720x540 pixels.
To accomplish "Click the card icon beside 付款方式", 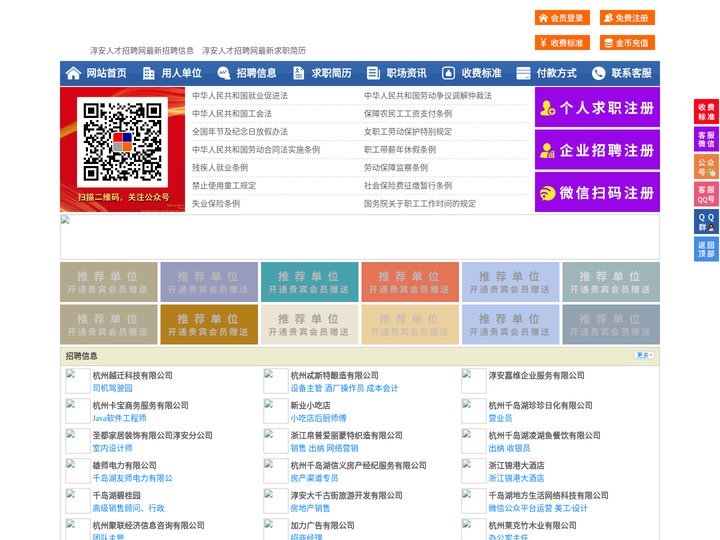I will [x=523, y=73].
